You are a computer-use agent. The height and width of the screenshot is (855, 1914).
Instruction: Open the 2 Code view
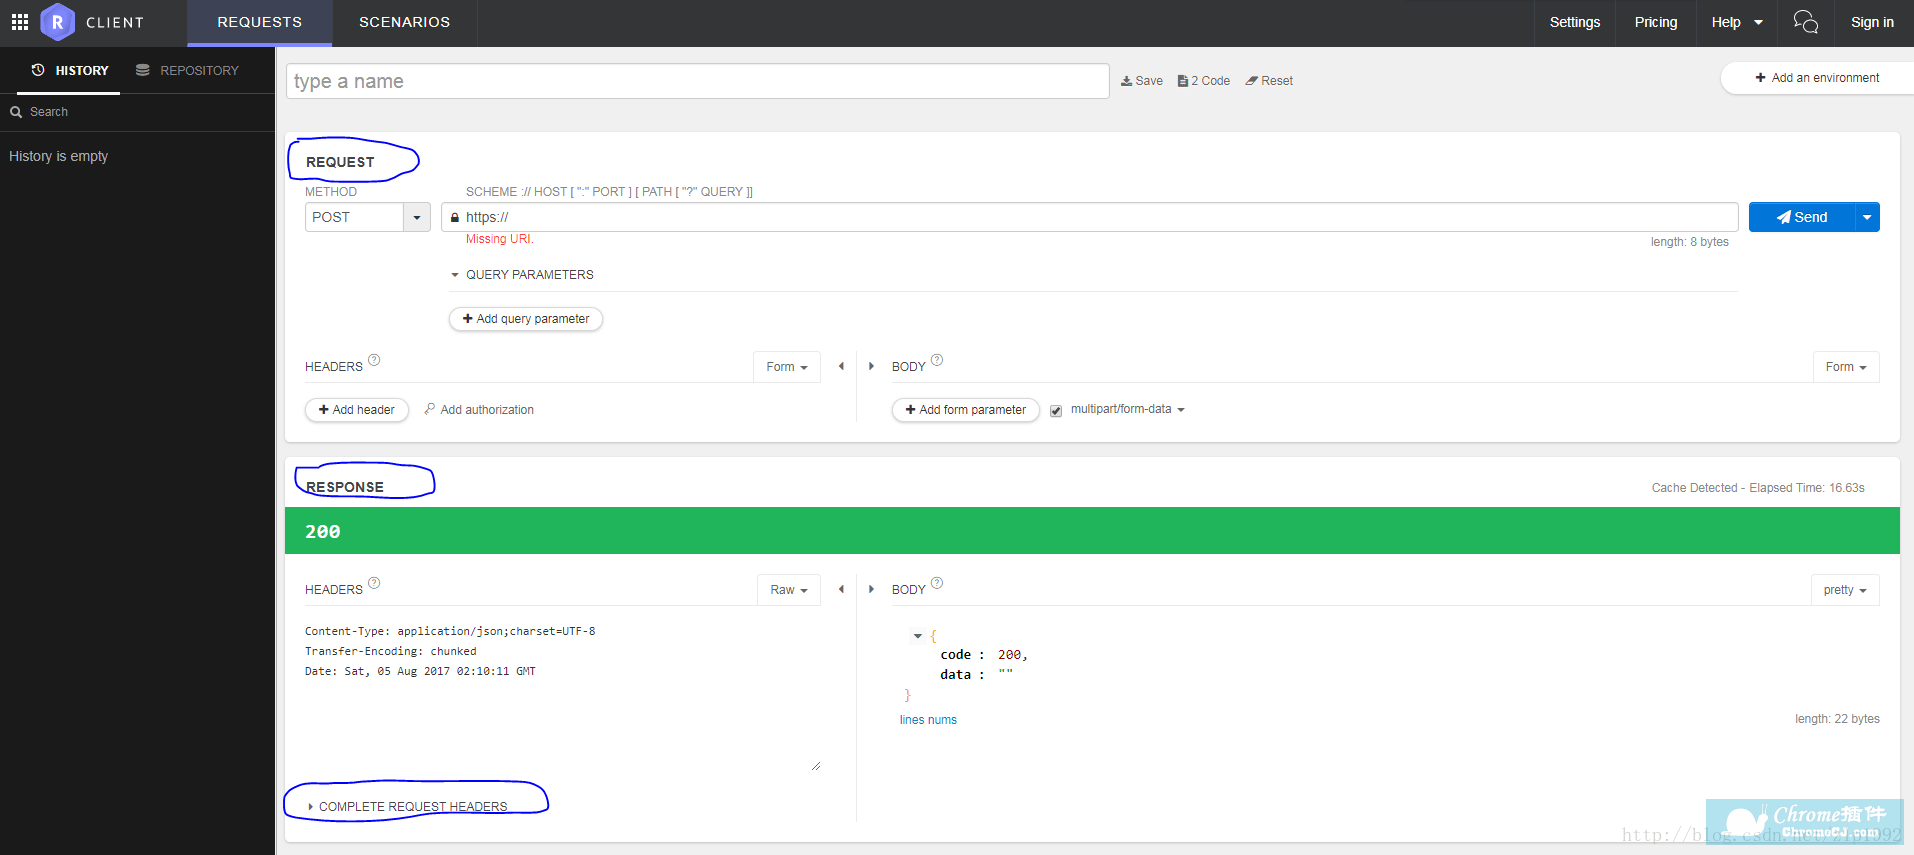coord(1204,81)
